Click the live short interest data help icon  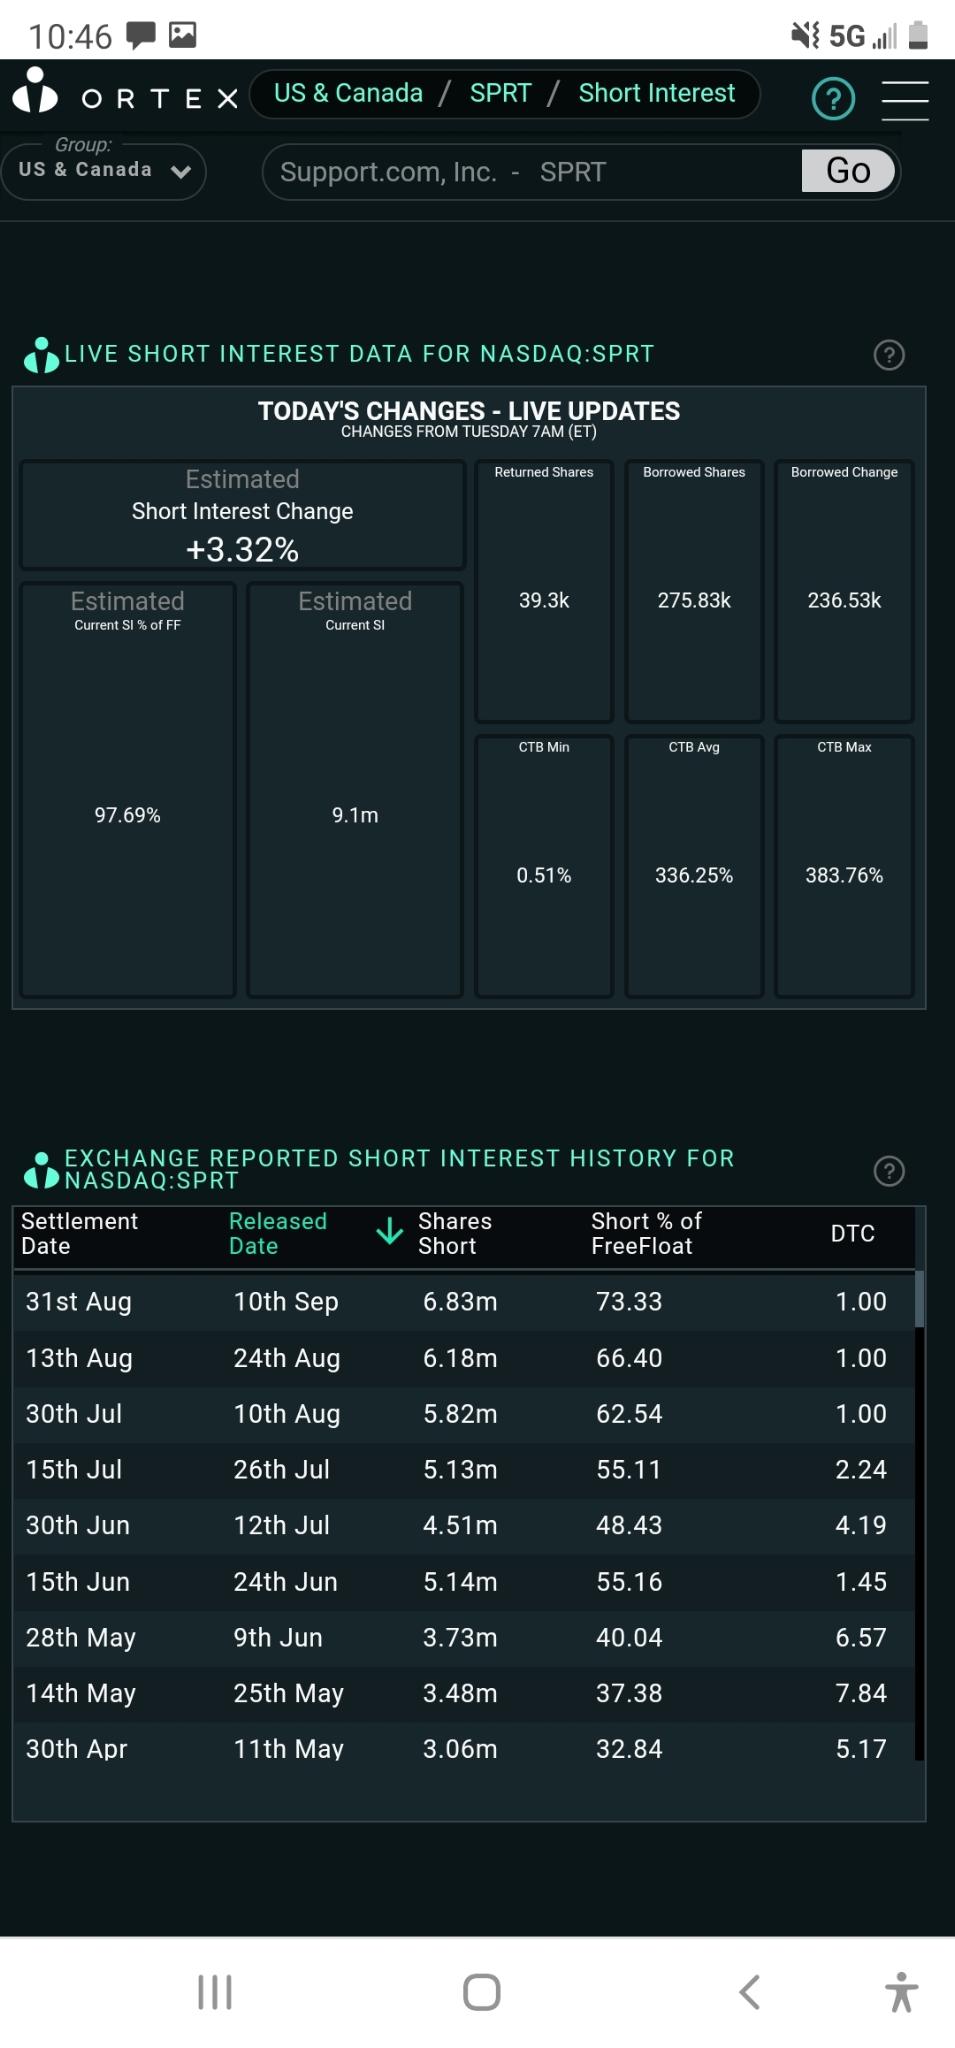pyautogui.click(x=889, y=355)
